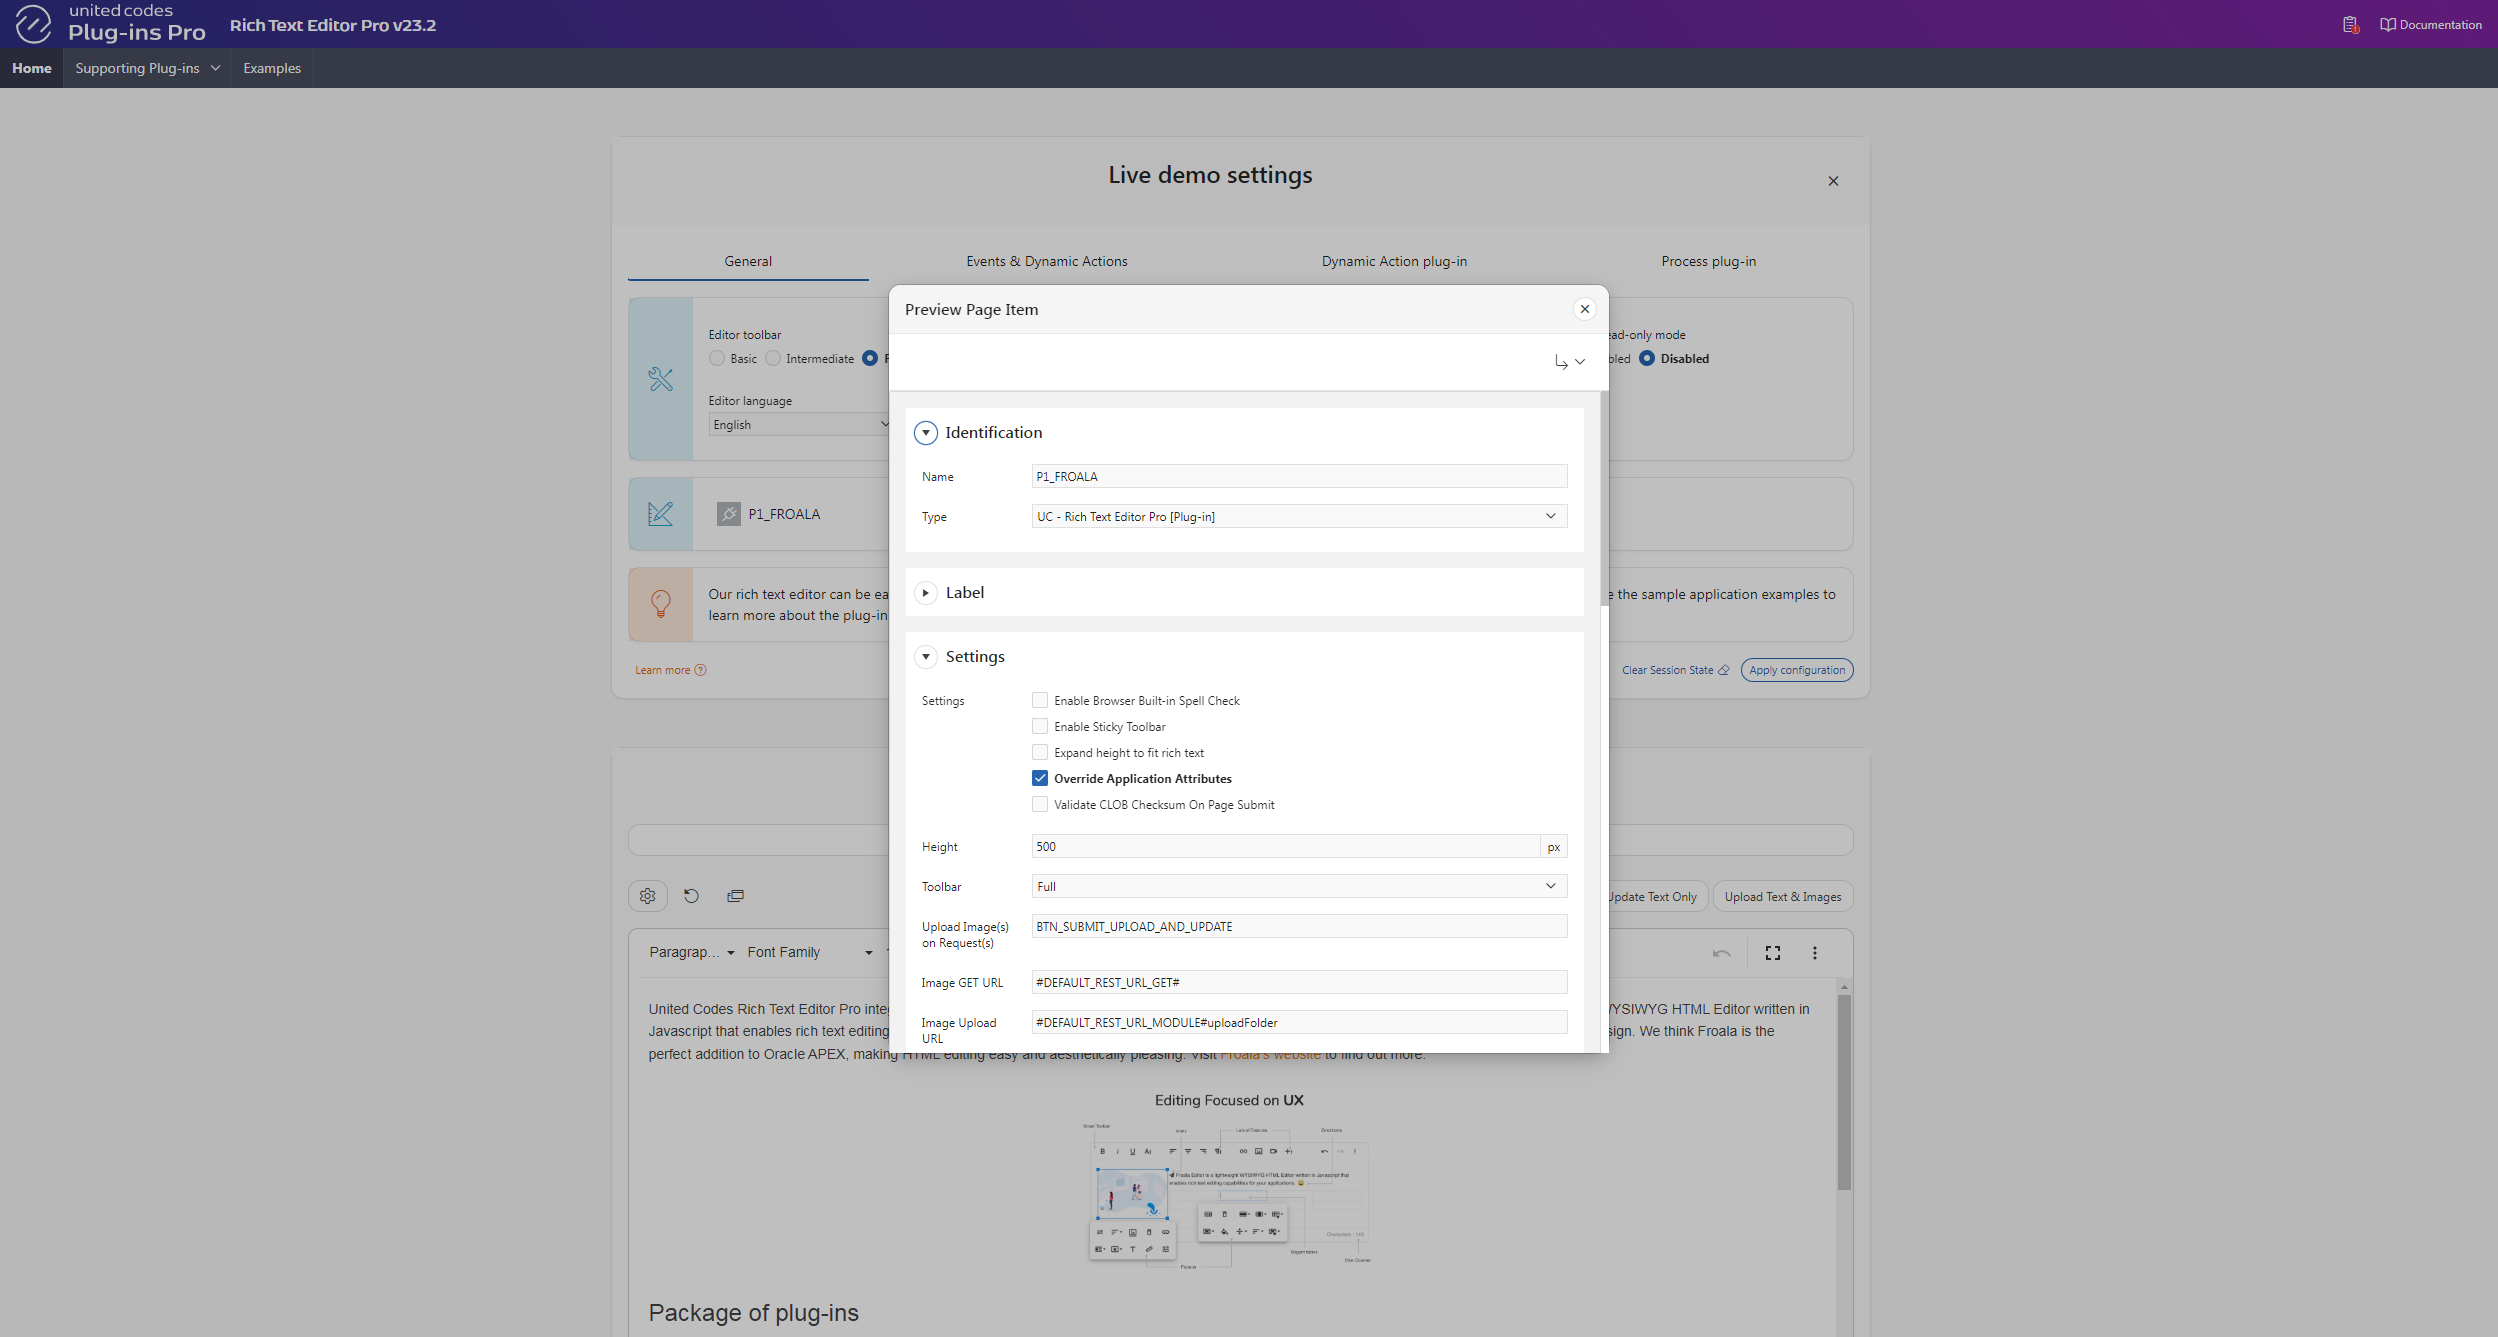The height and width of the screenshot is (1337, 2498).
Task: Open the Paragraph format dropdown
Action: point(691,952)
